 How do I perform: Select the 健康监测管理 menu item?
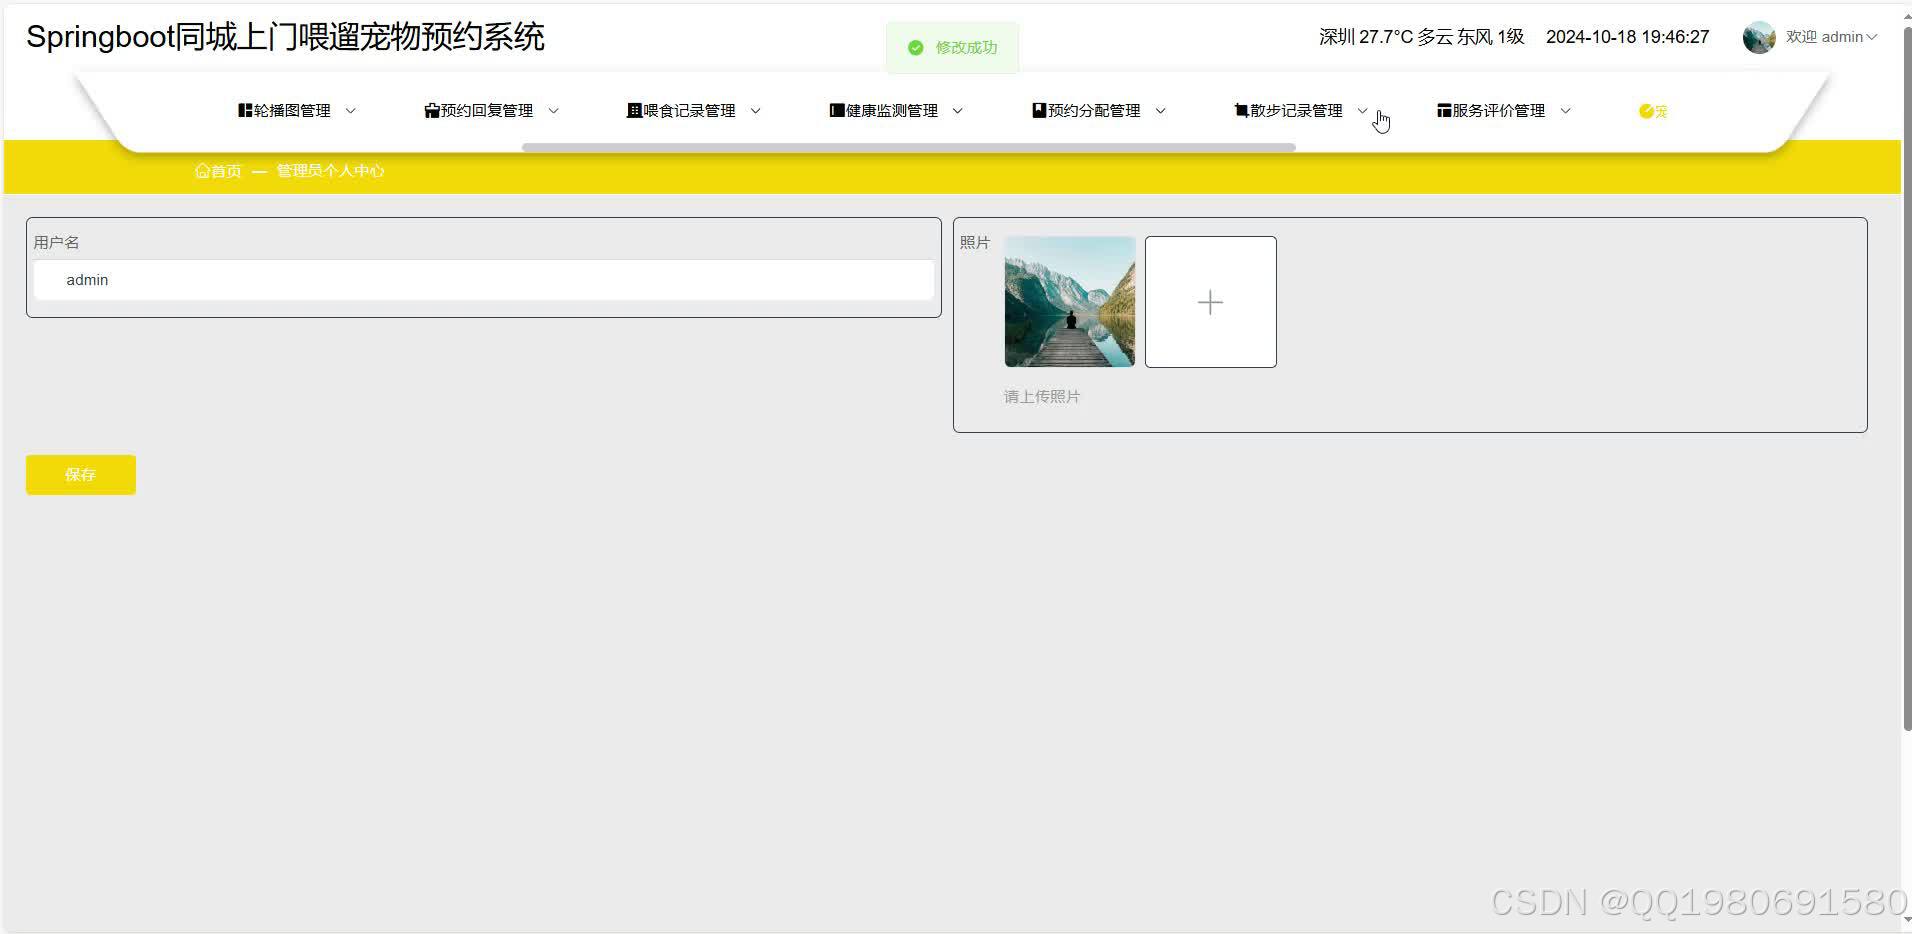[890, 110]
